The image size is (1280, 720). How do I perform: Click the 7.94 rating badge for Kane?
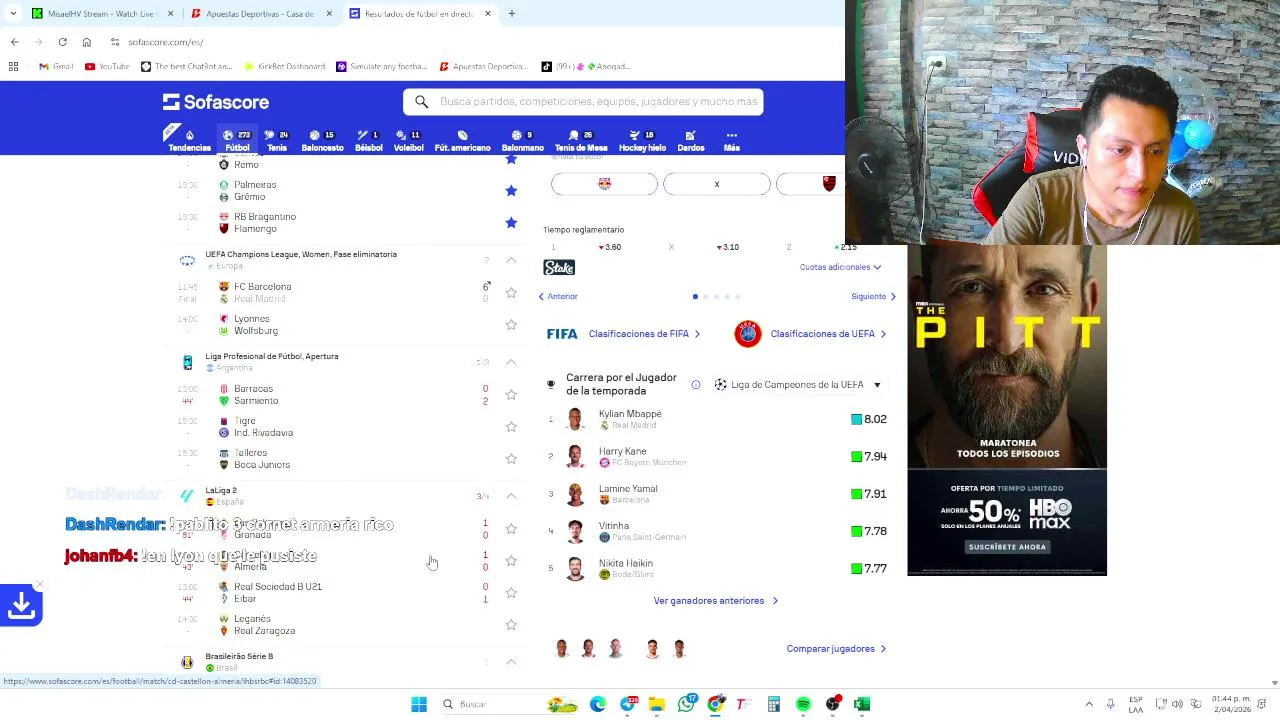tap(869, 457)
